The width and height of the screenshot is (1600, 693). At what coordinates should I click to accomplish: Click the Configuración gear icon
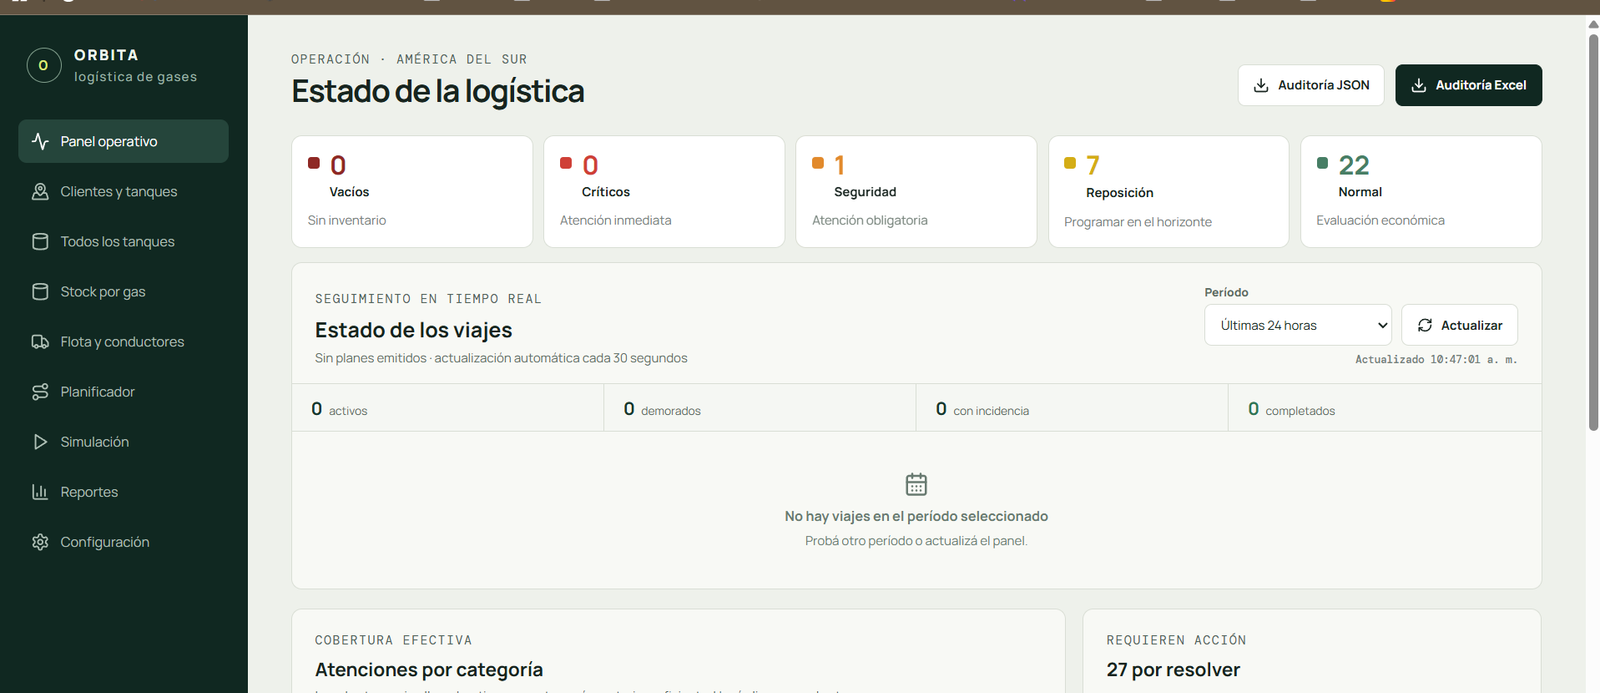[x=40, y=541]
